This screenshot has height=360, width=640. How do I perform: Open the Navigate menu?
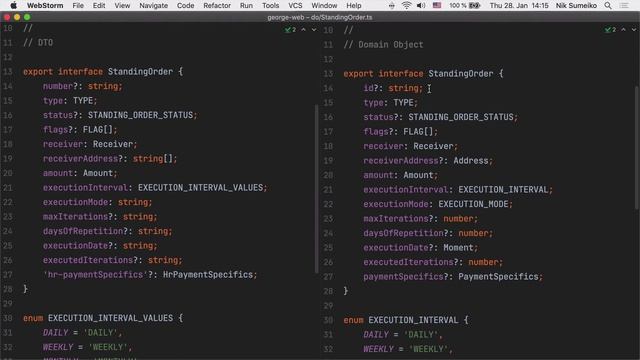153,6
